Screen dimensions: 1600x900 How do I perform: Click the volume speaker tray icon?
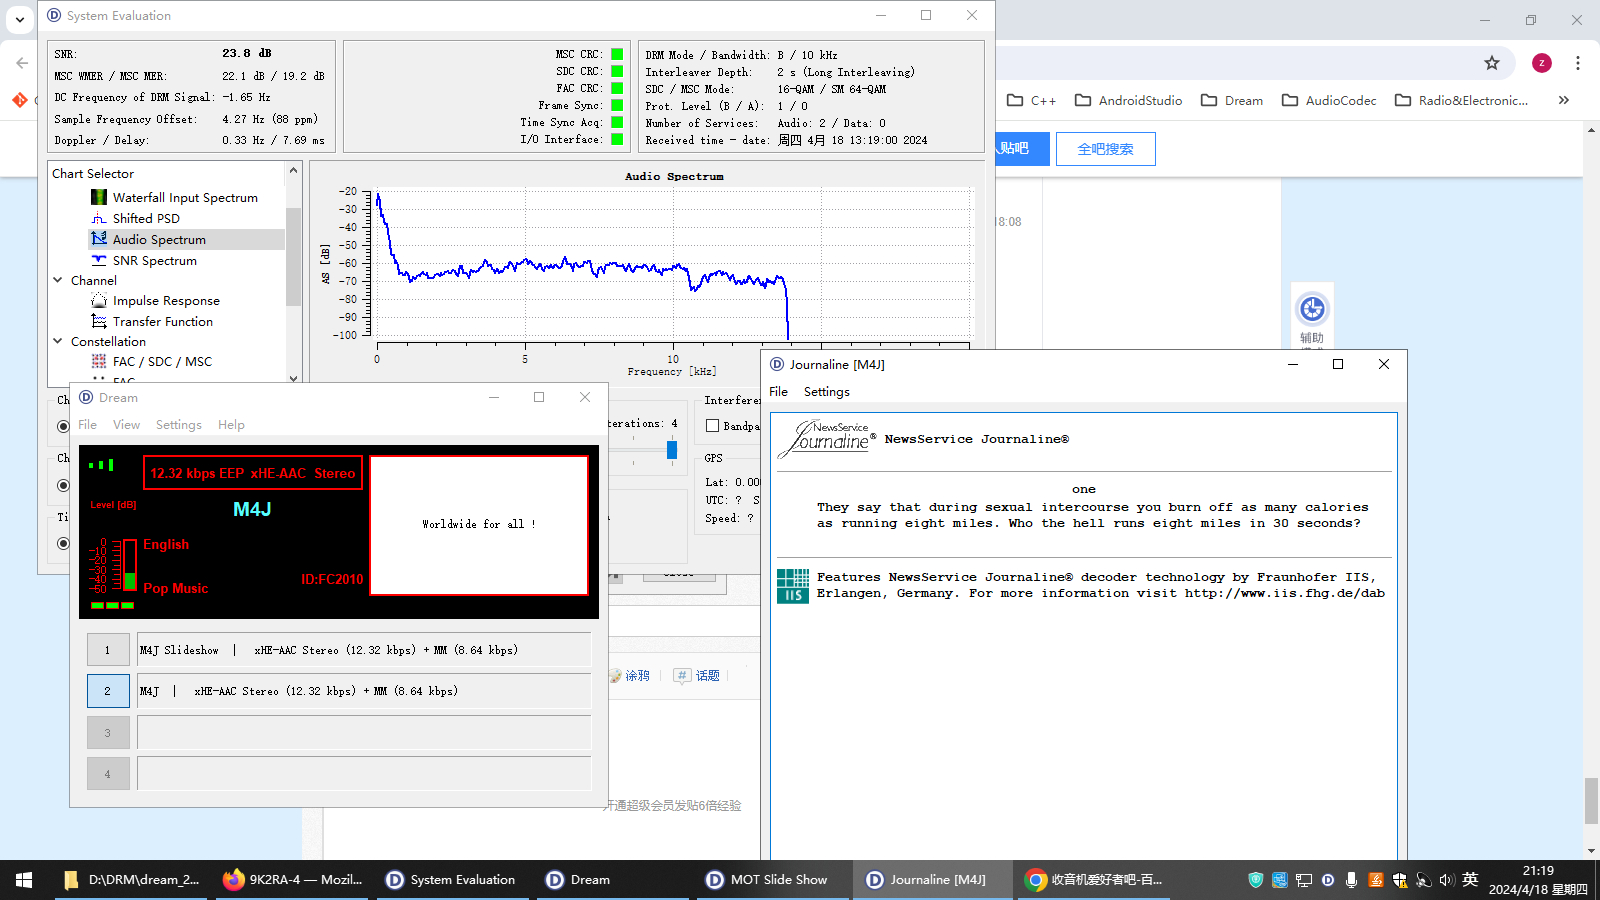[1446, 880]
